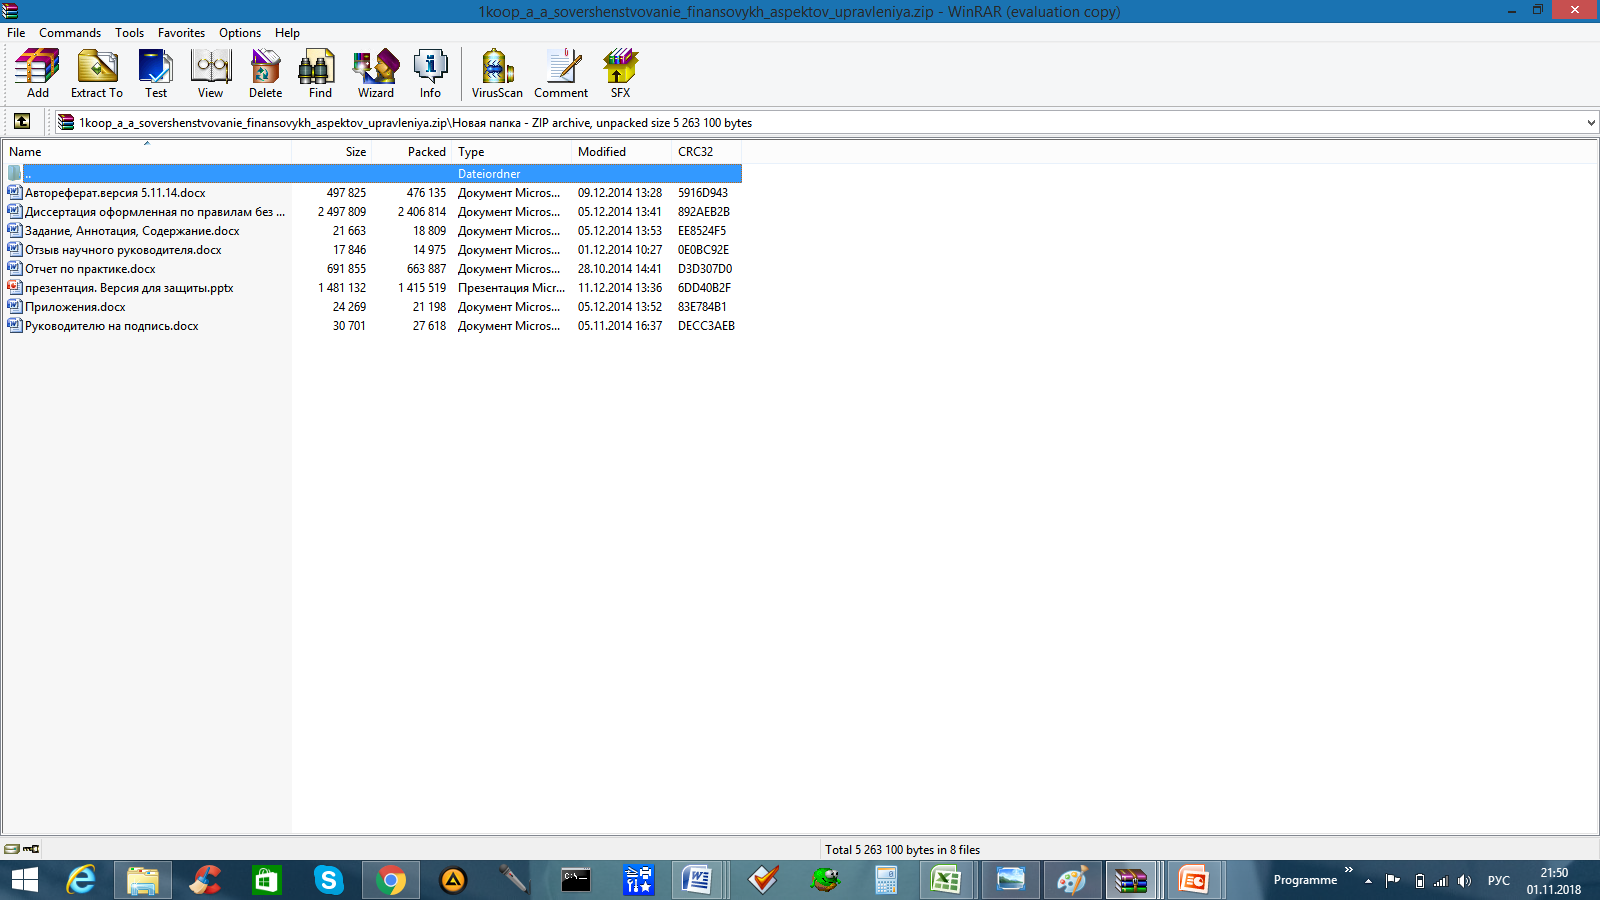Select Приложения.docx file
This screenshot has width=1600, height=900.
tap(372, 307)
